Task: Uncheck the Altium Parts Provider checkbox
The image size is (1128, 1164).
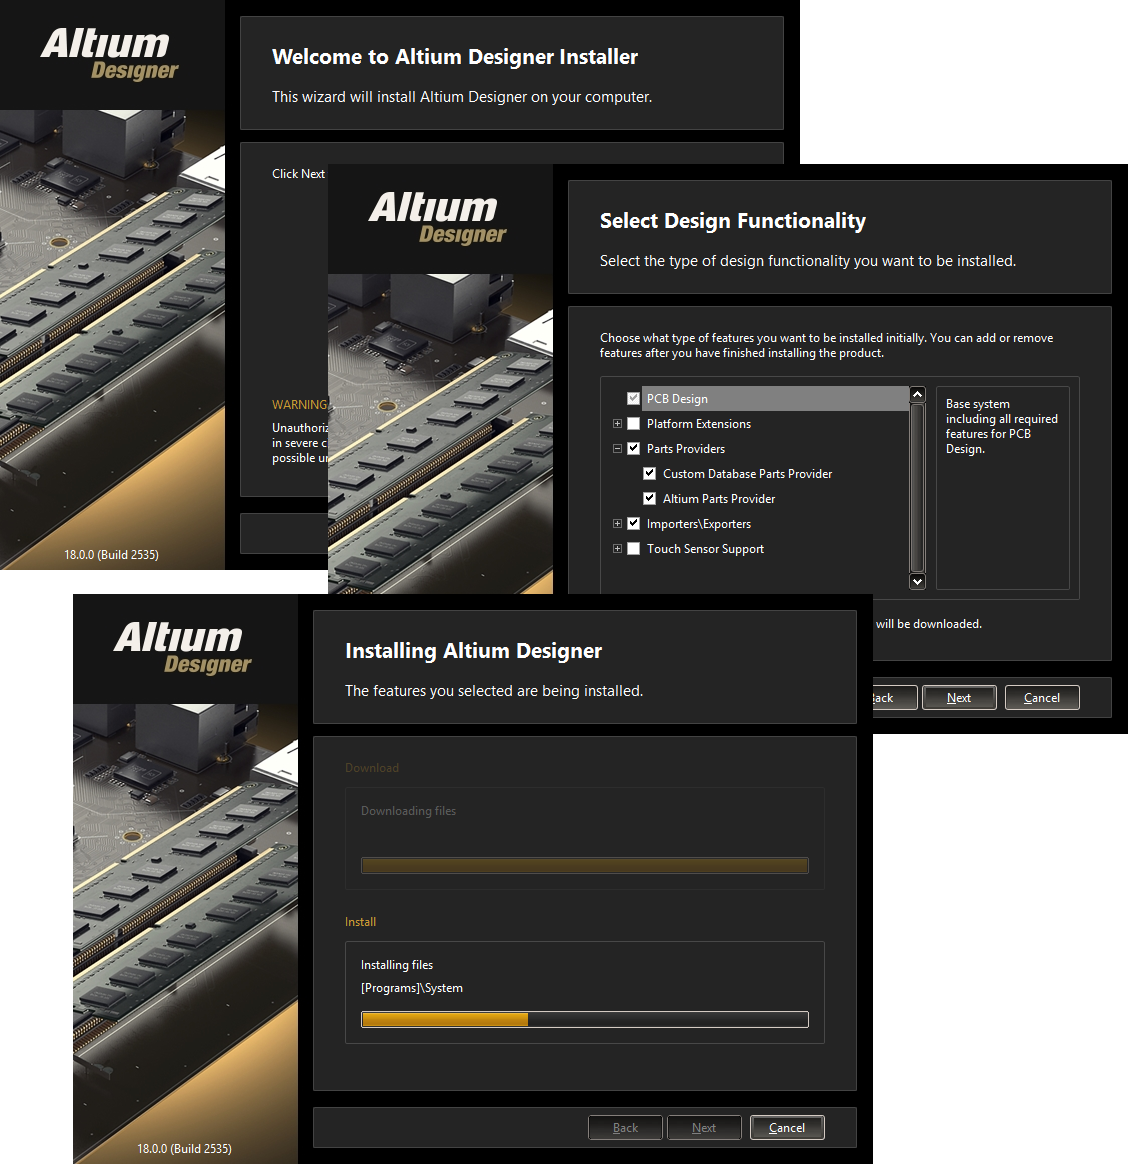Action: tap(649, 499)
